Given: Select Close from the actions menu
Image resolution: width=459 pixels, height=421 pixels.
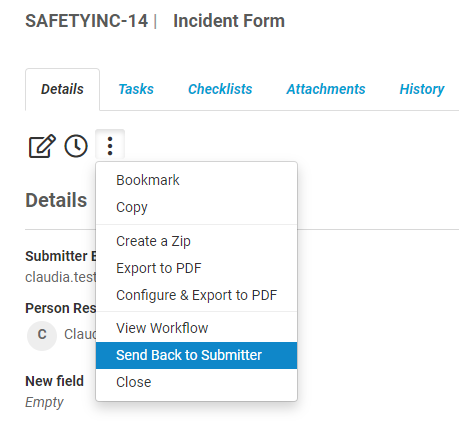Looking at the screenshot, I should [196, 382].
